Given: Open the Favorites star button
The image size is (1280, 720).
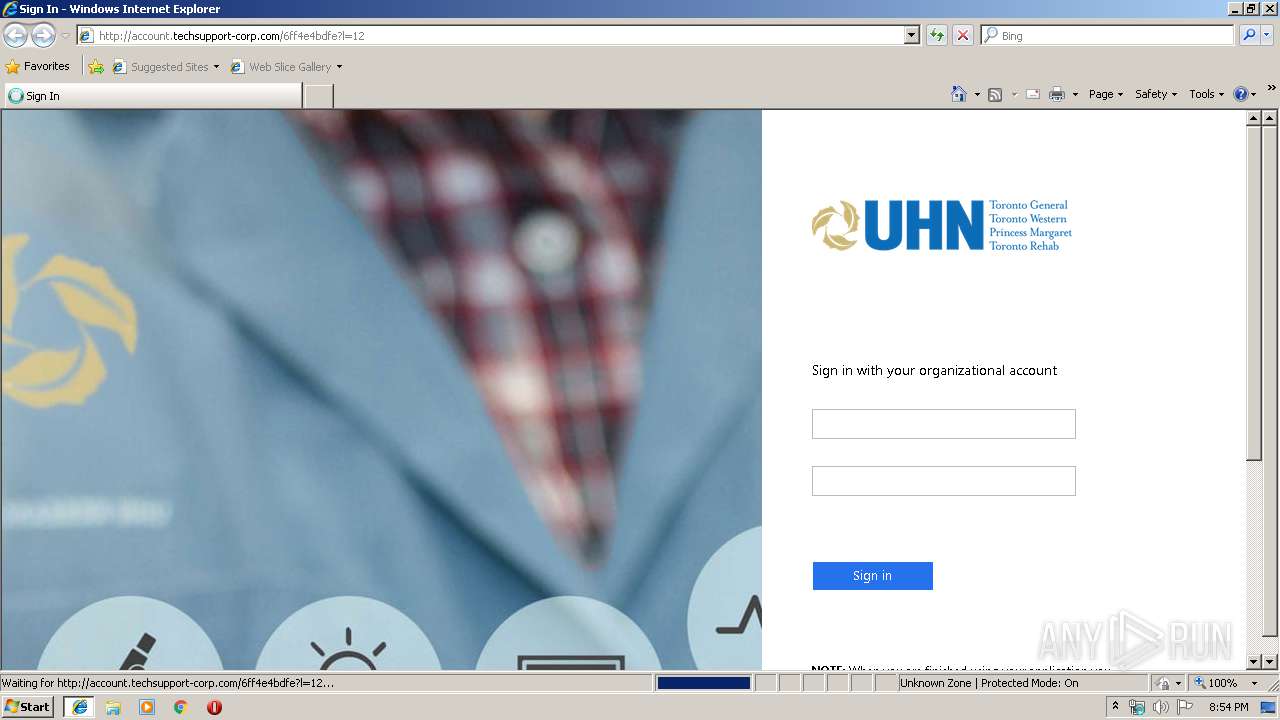Looking at the screenshot, I should tap(38, 67).
